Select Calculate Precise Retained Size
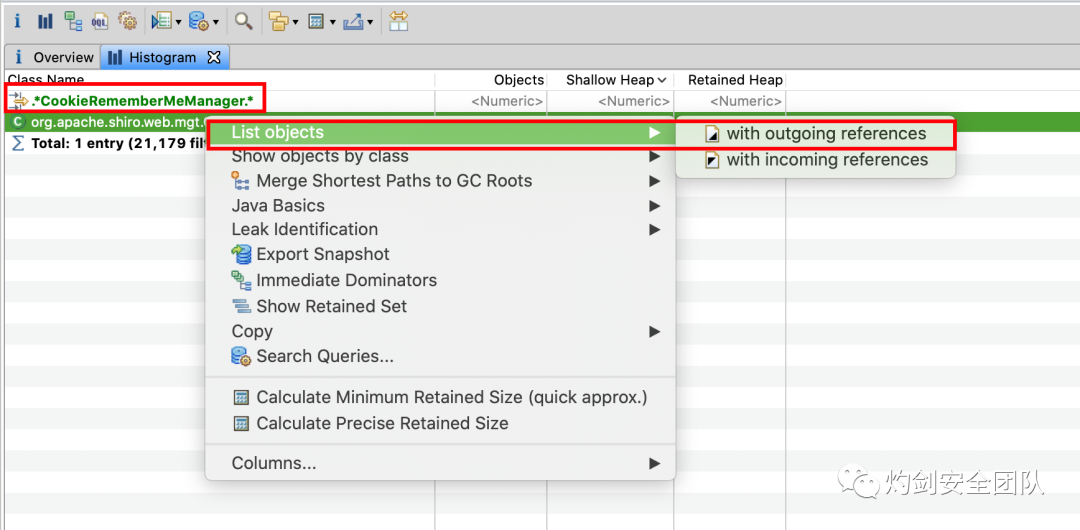Viewport: 1080px width, 530px height. 440,423
